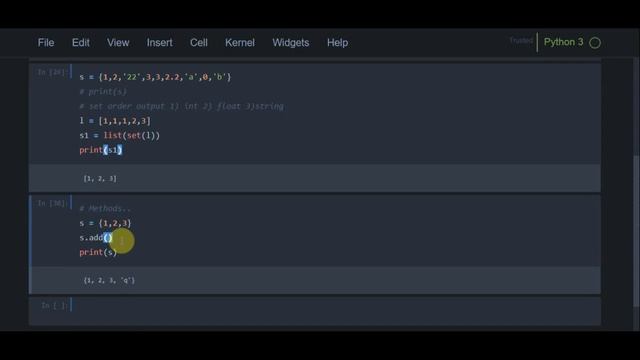Open the Insert menu
The image size is (640, 360).
[x=160, y=42]
